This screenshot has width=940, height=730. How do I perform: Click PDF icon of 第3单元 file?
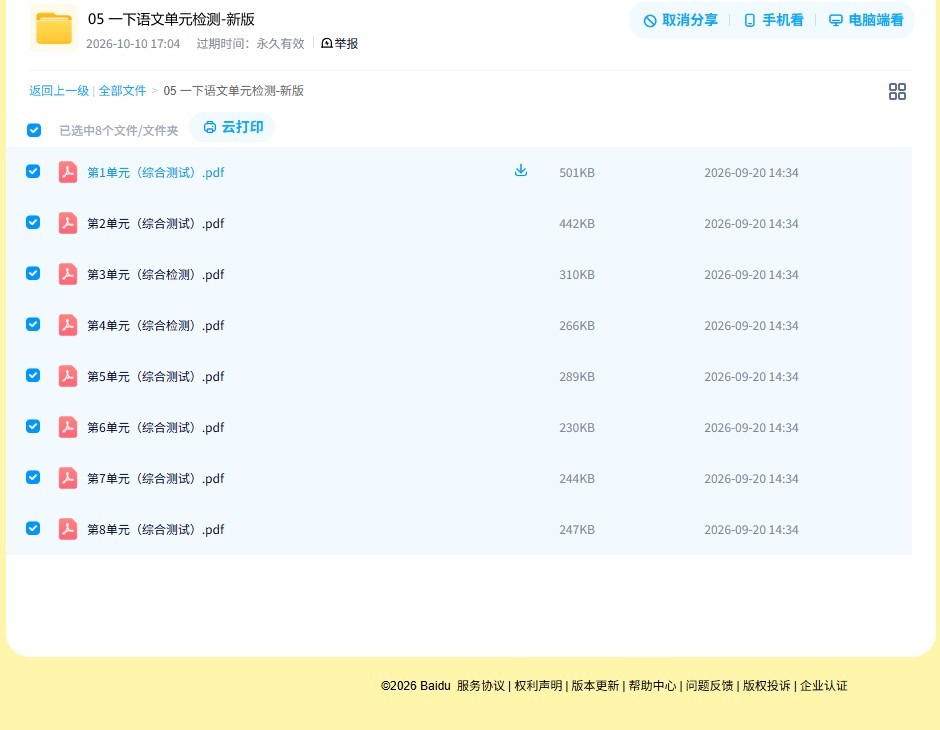(68, 274)
